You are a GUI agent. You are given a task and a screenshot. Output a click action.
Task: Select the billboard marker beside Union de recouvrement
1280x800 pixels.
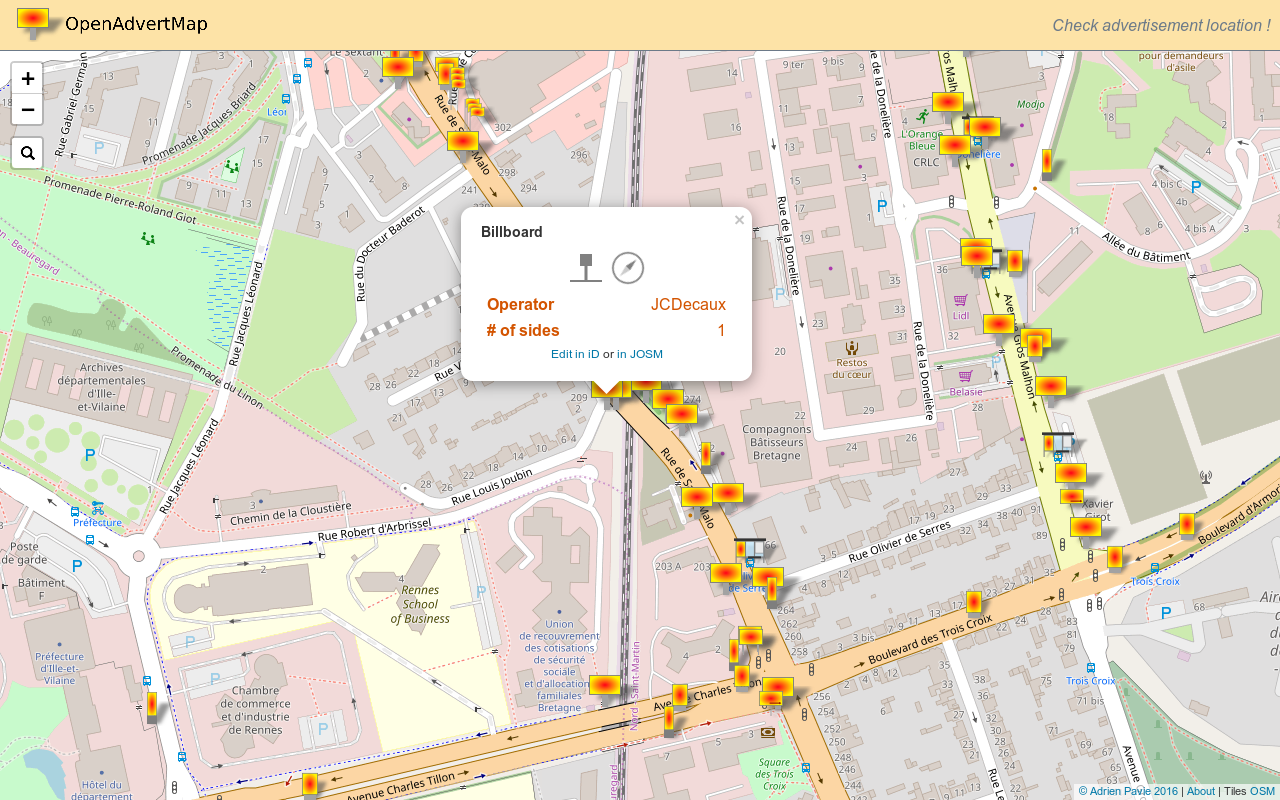point(604,685)
